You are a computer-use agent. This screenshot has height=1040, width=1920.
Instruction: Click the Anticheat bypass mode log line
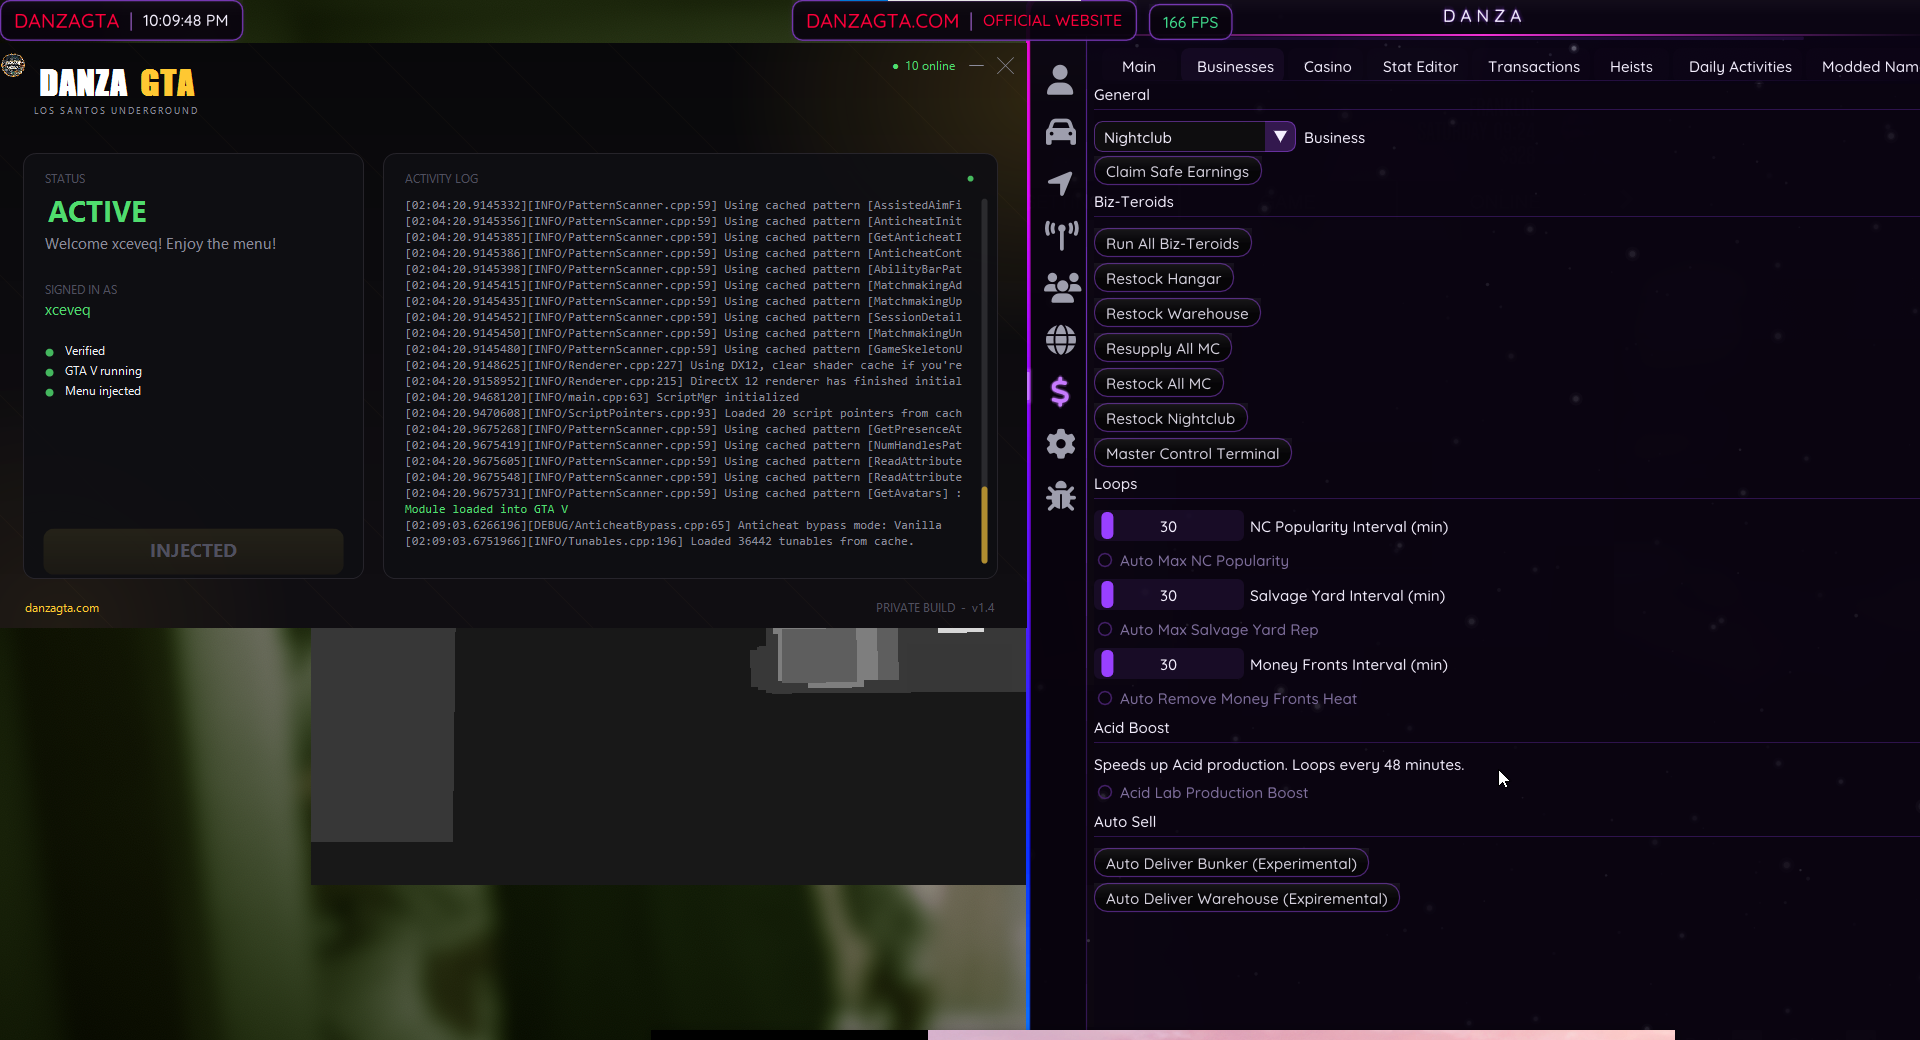click(673, 525)
